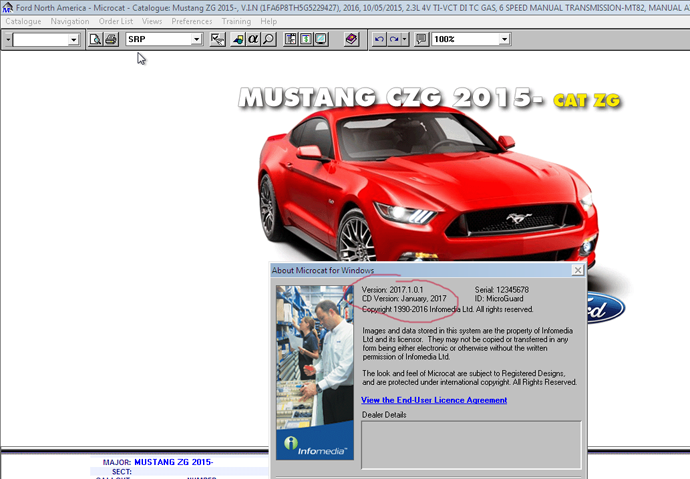Open the Catalogue menu
This screenshot has height=479, width=690.
click(23, 21)
